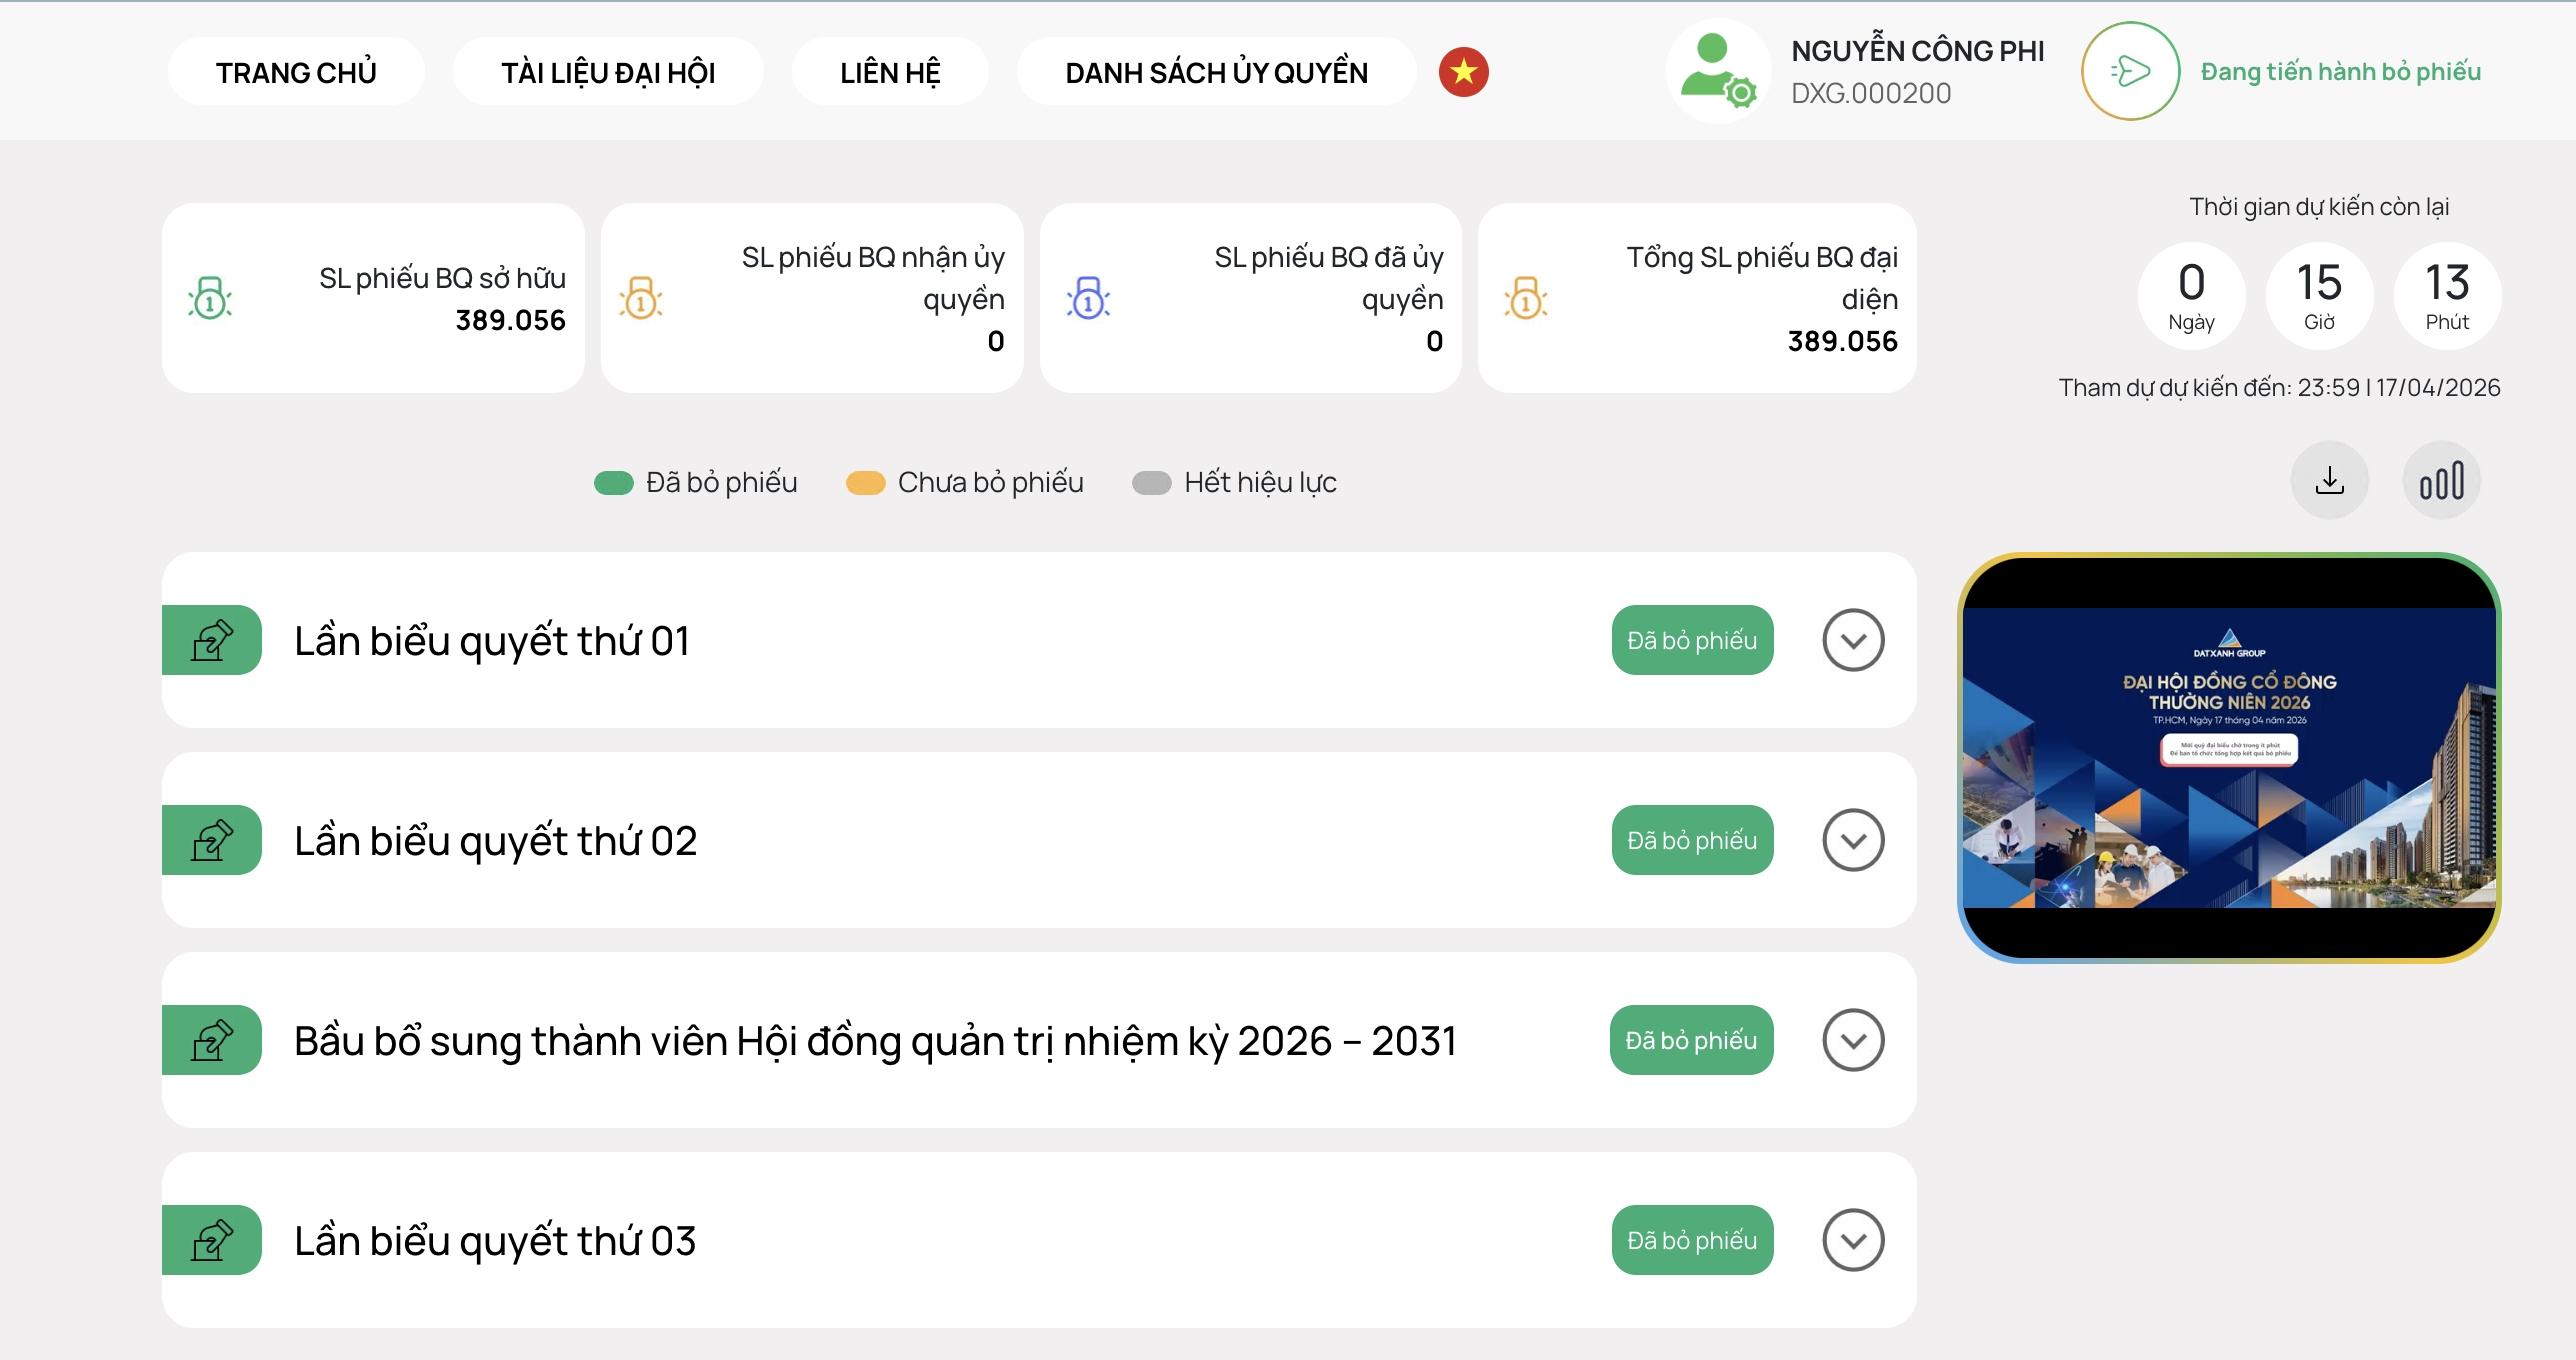This screenshot has height=1360, width=2576.
Task: Click the voting-in-progress paper plane icon
Action: pos(2130,71)
